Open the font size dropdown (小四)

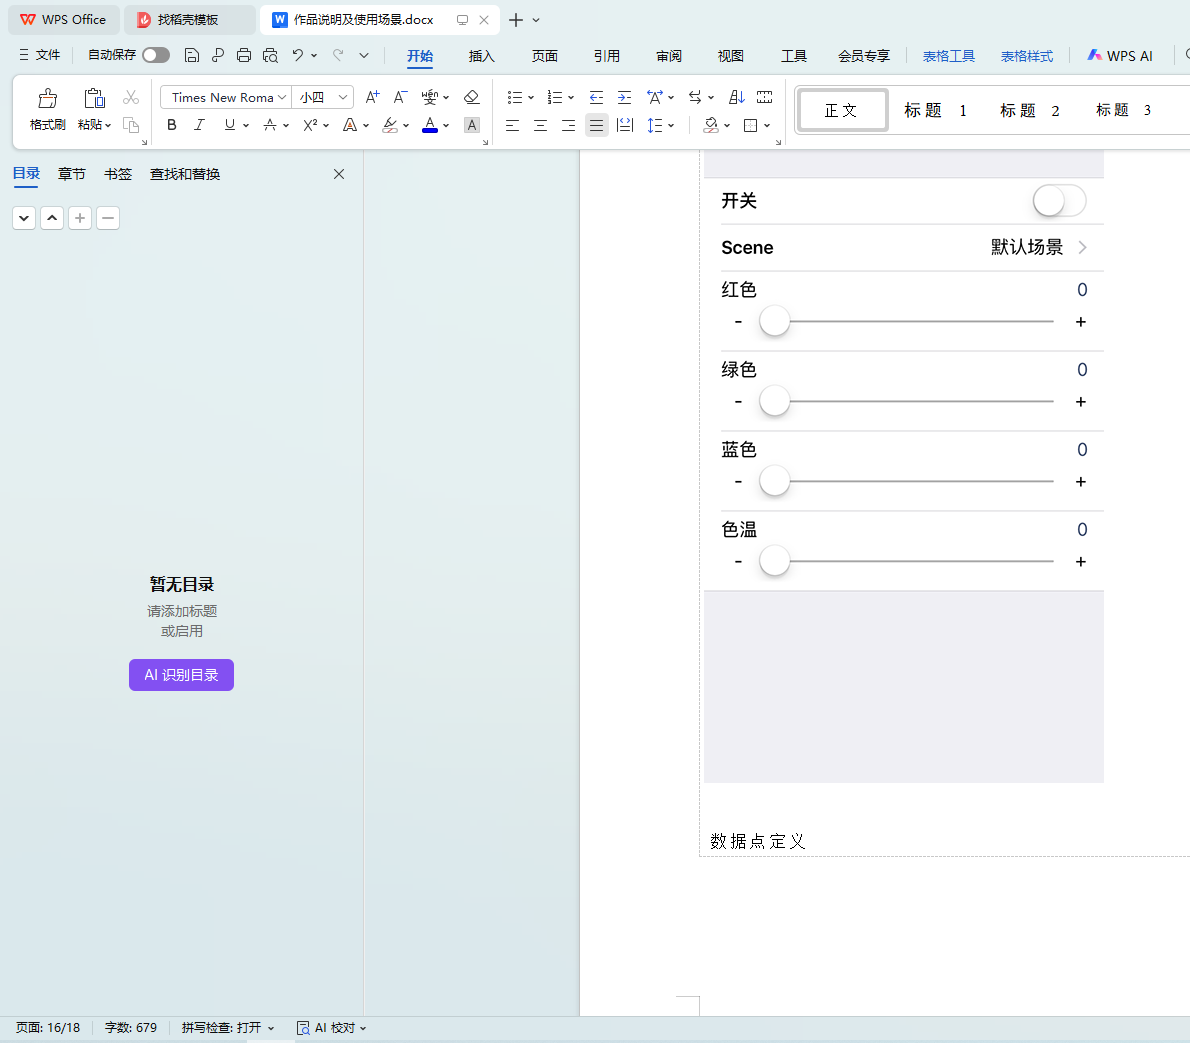click(343, 97)
